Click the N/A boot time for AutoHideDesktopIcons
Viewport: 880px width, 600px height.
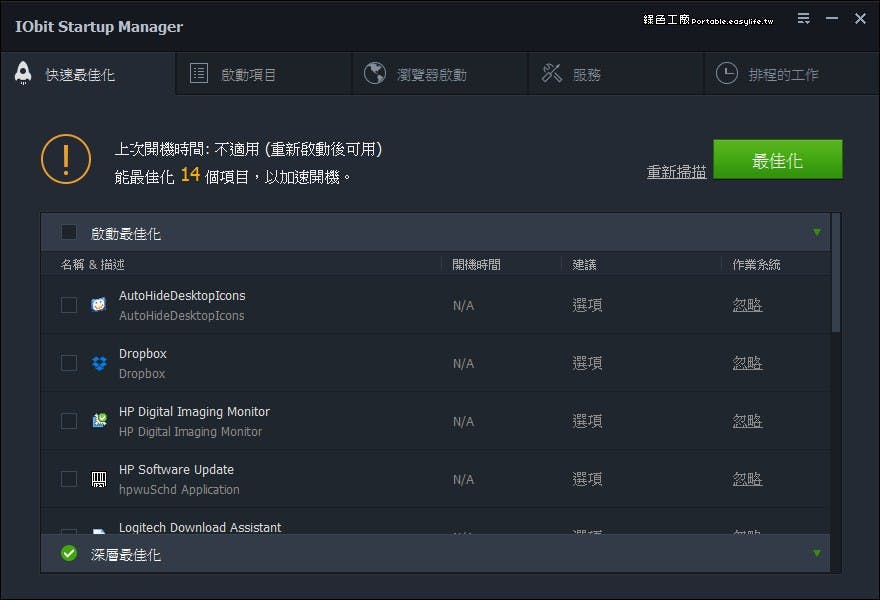click(464, 305)
